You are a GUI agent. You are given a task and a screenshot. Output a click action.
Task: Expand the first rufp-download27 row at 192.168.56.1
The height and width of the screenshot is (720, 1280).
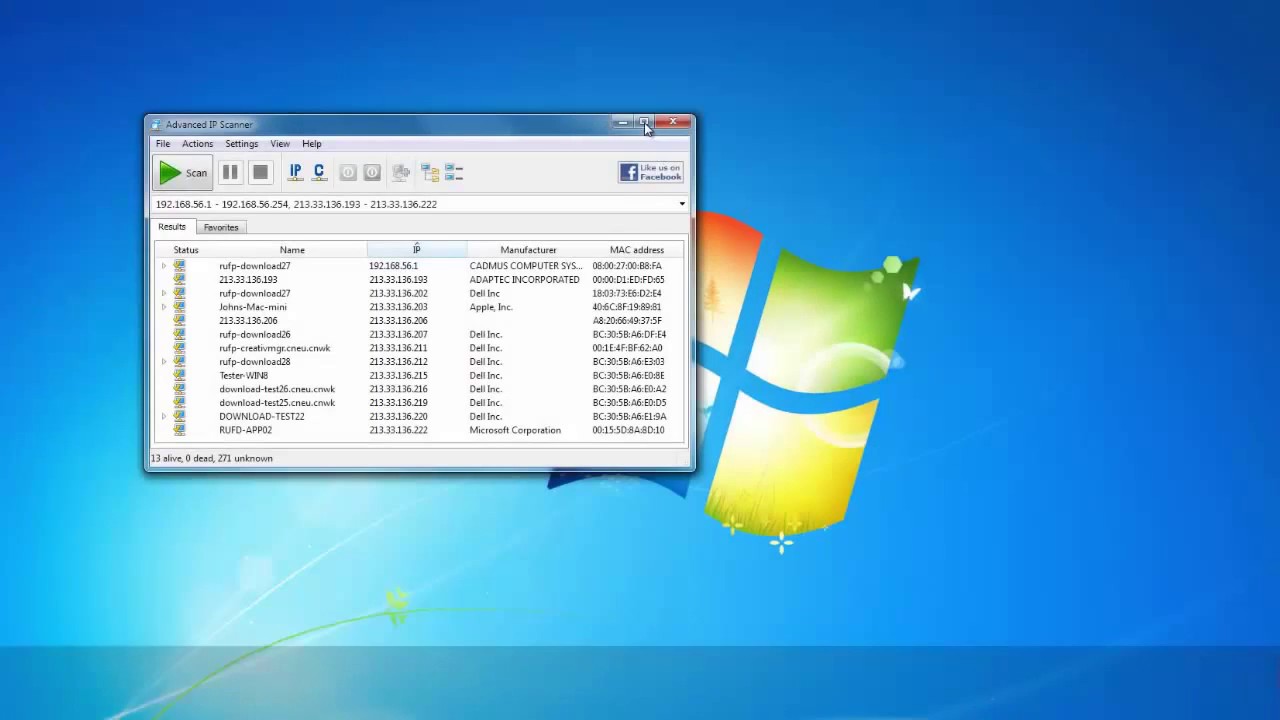click(x=164, y=266)
